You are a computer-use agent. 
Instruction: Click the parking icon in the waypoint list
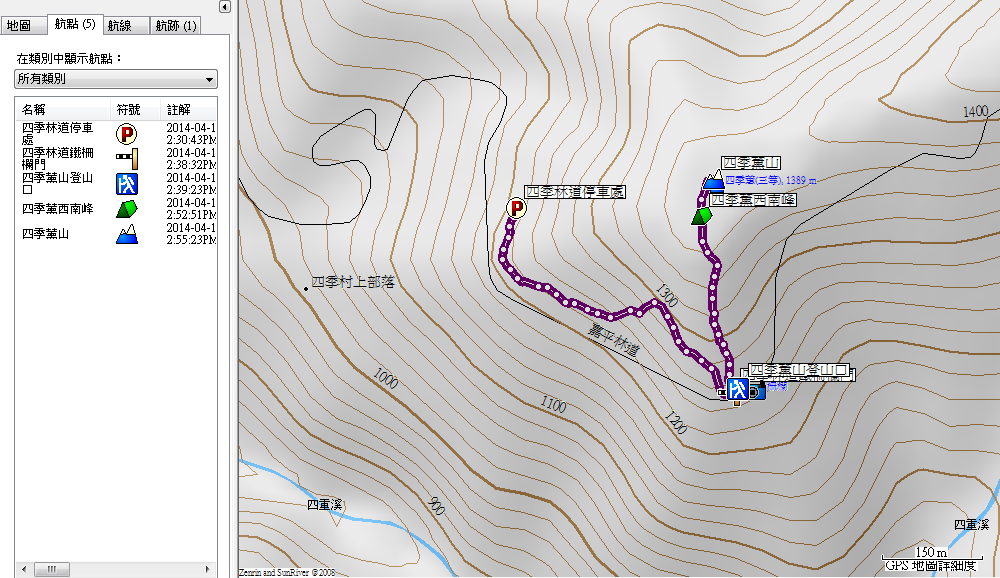point(127,134)
